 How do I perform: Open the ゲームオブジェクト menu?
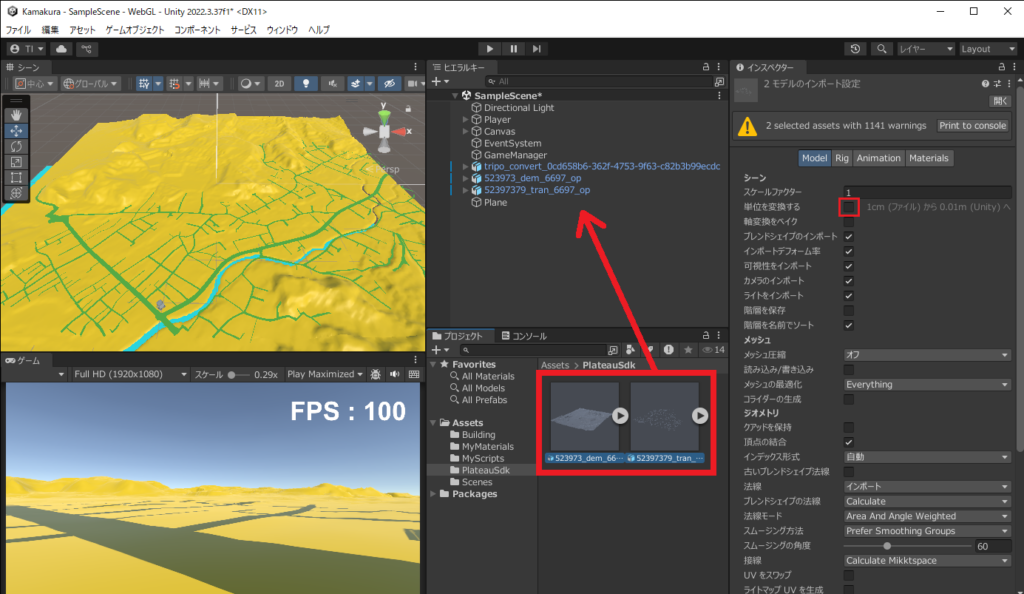(x=135, y=30)
